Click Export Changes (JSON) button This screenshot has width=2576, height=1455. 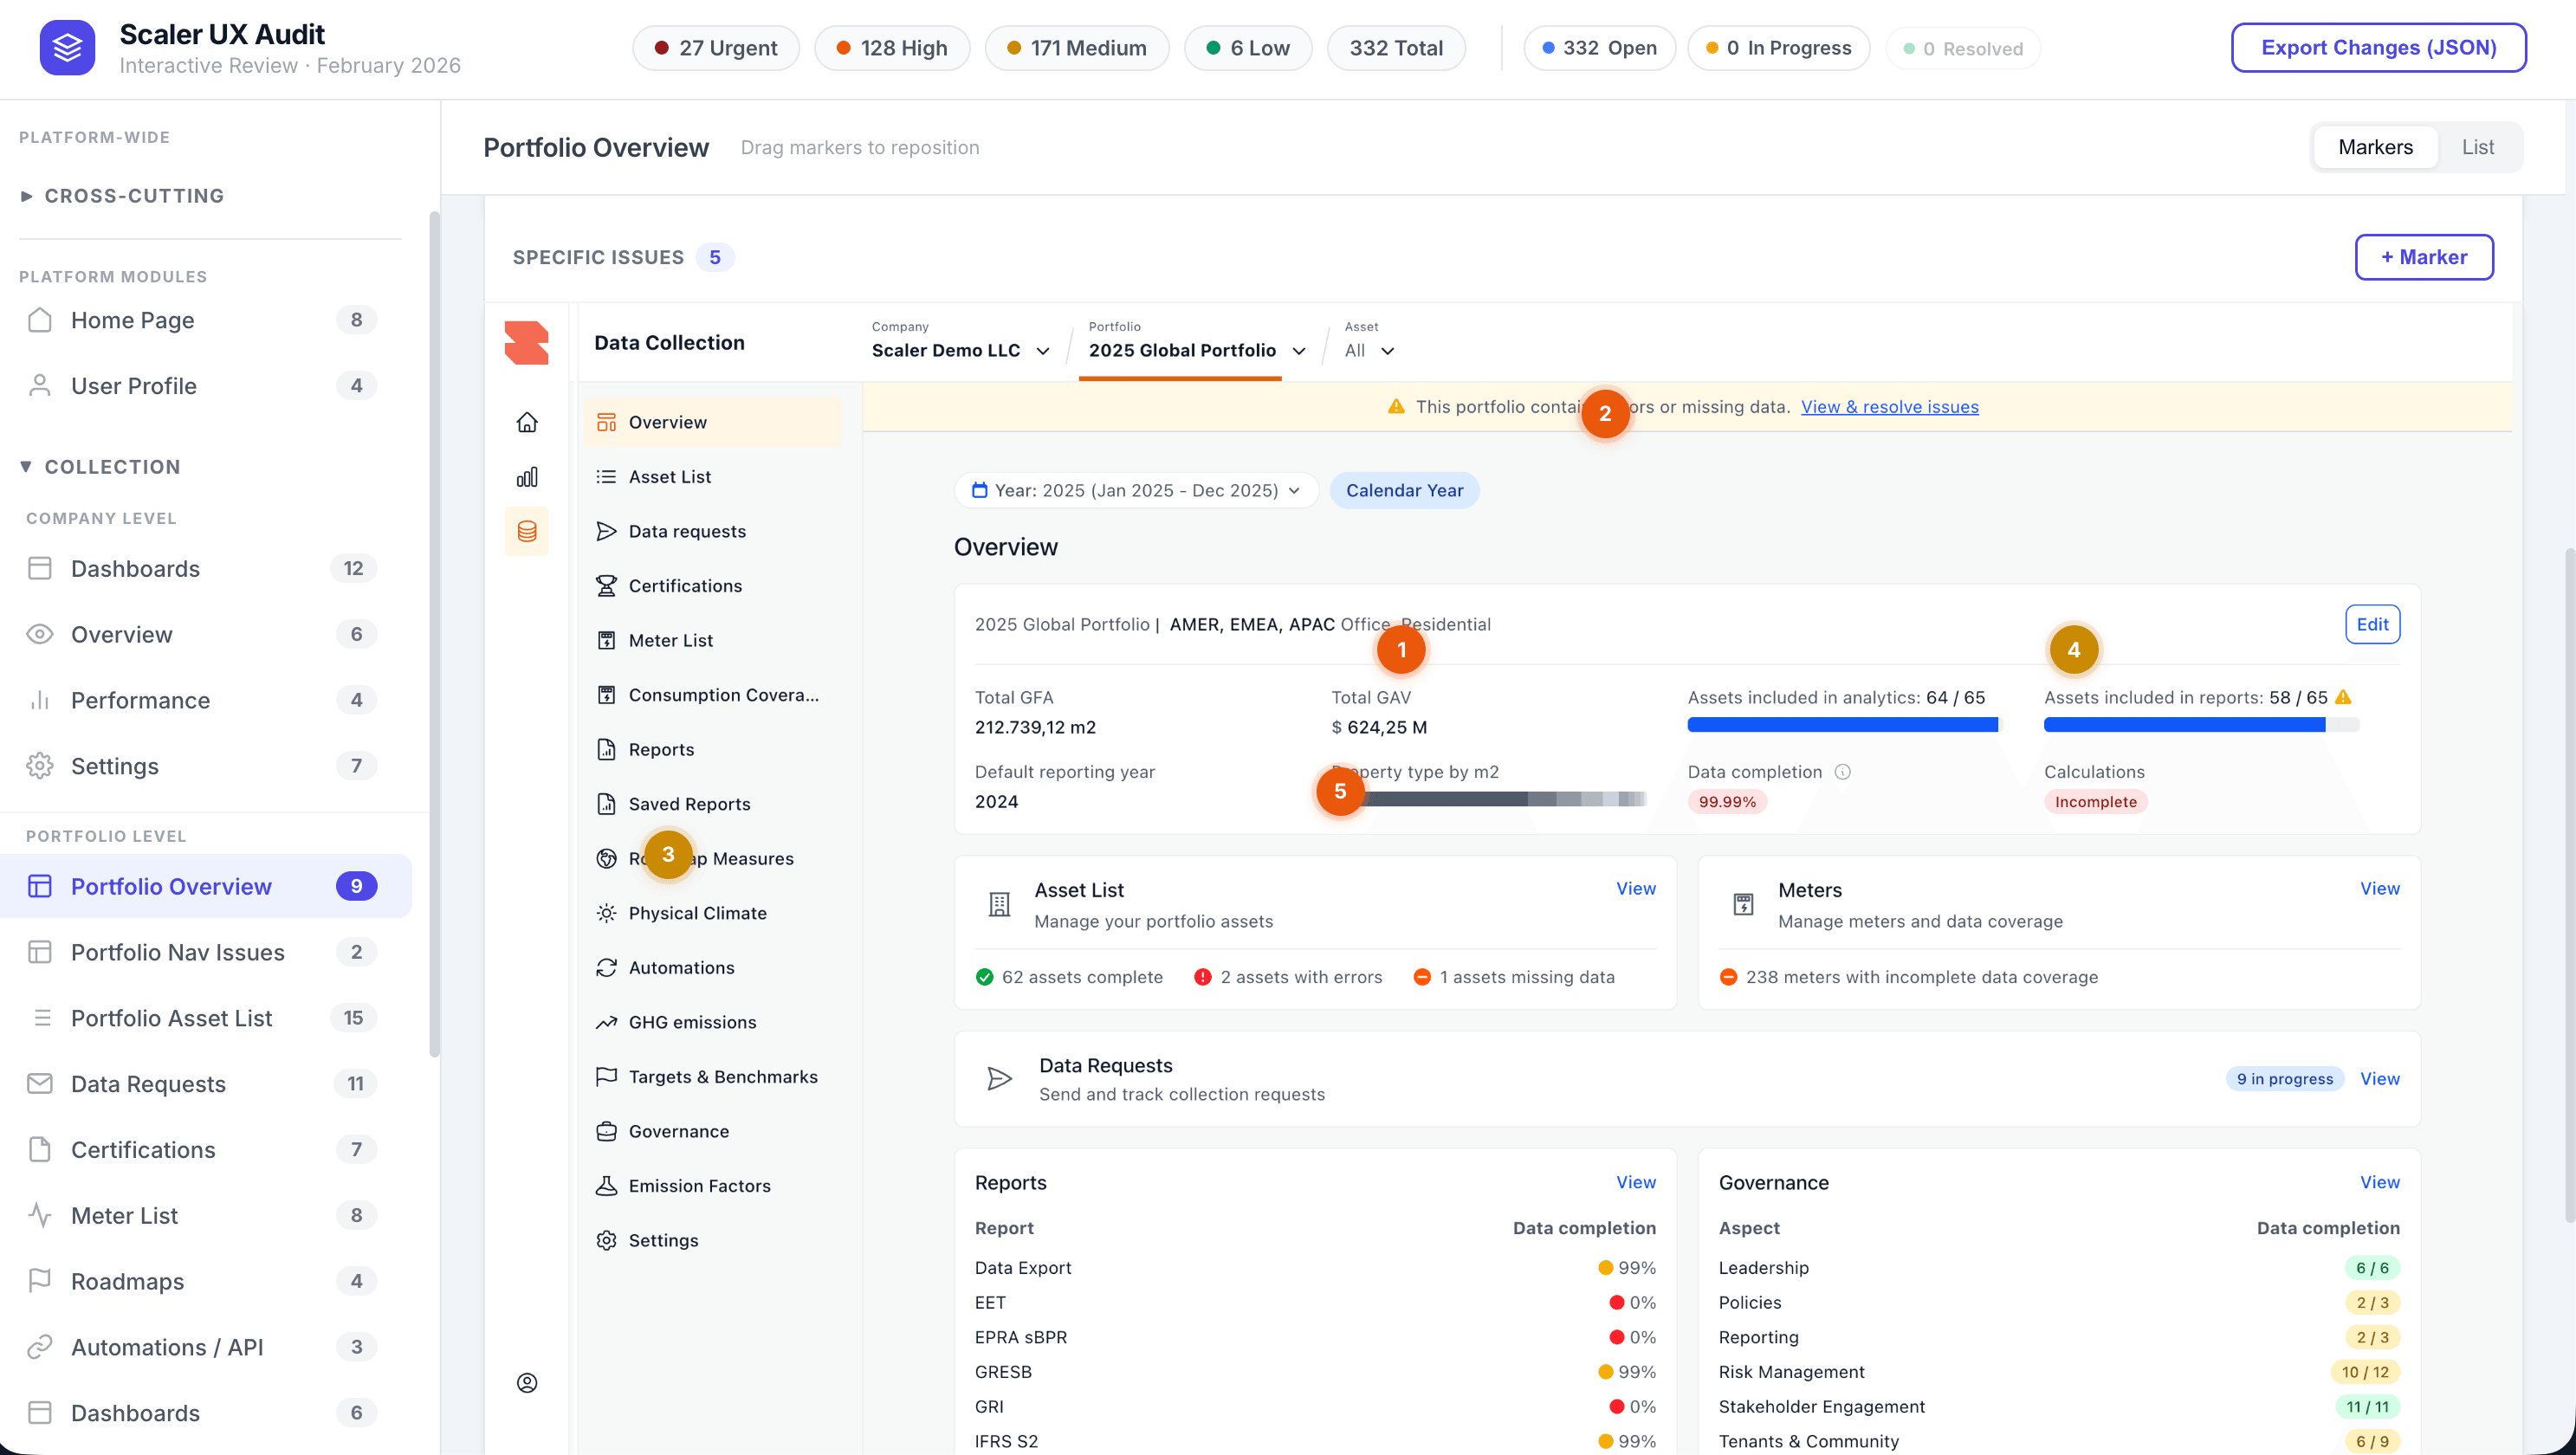pos(2378,48)
